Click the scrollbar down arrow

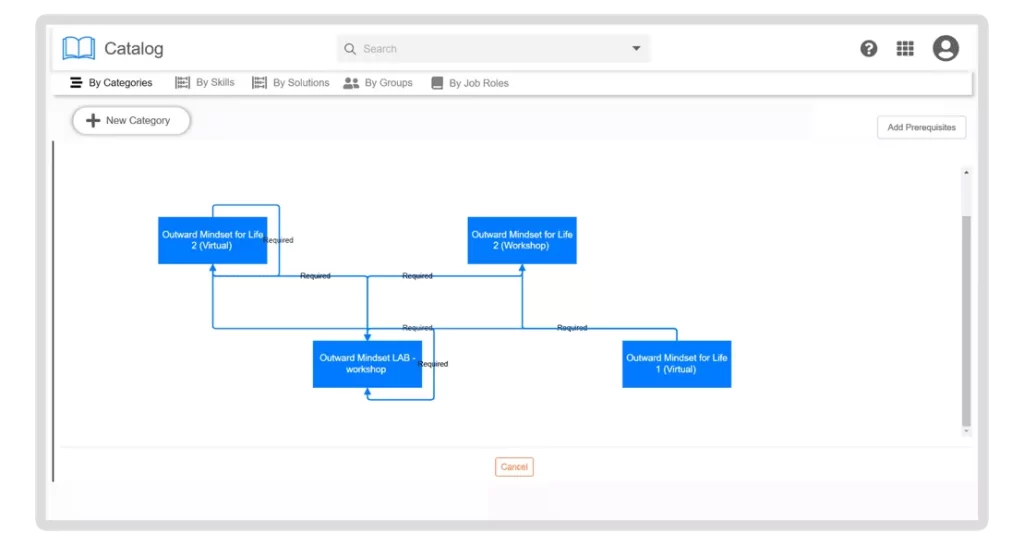(966, 431)
